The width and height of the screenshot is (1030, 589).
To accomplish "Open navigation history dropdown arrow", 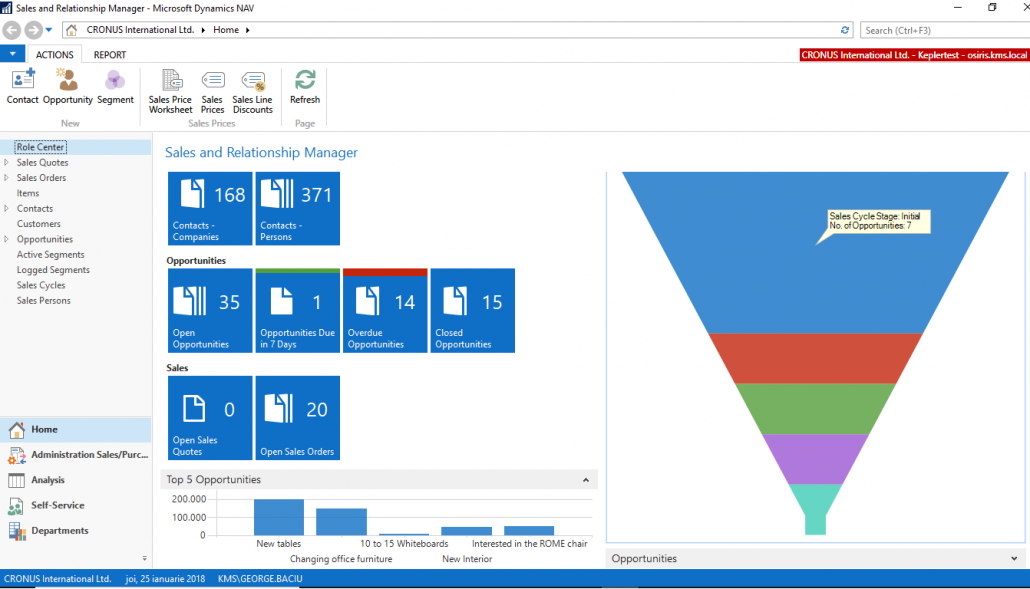I will (49, 30).
